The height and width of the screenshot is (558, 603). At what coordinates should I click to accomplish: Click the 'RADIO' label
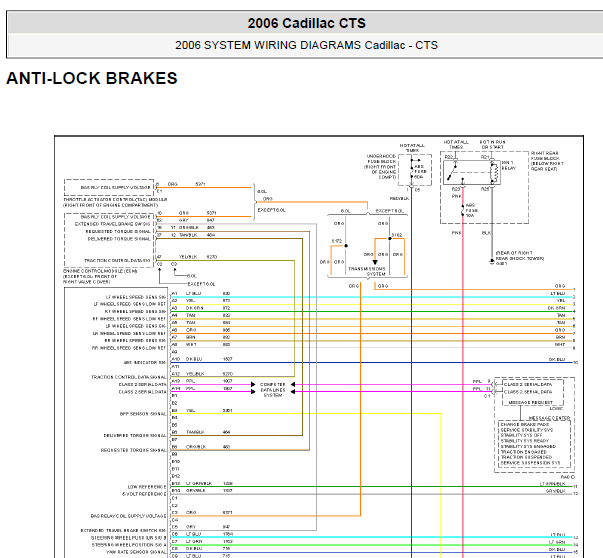pos(568,477)
